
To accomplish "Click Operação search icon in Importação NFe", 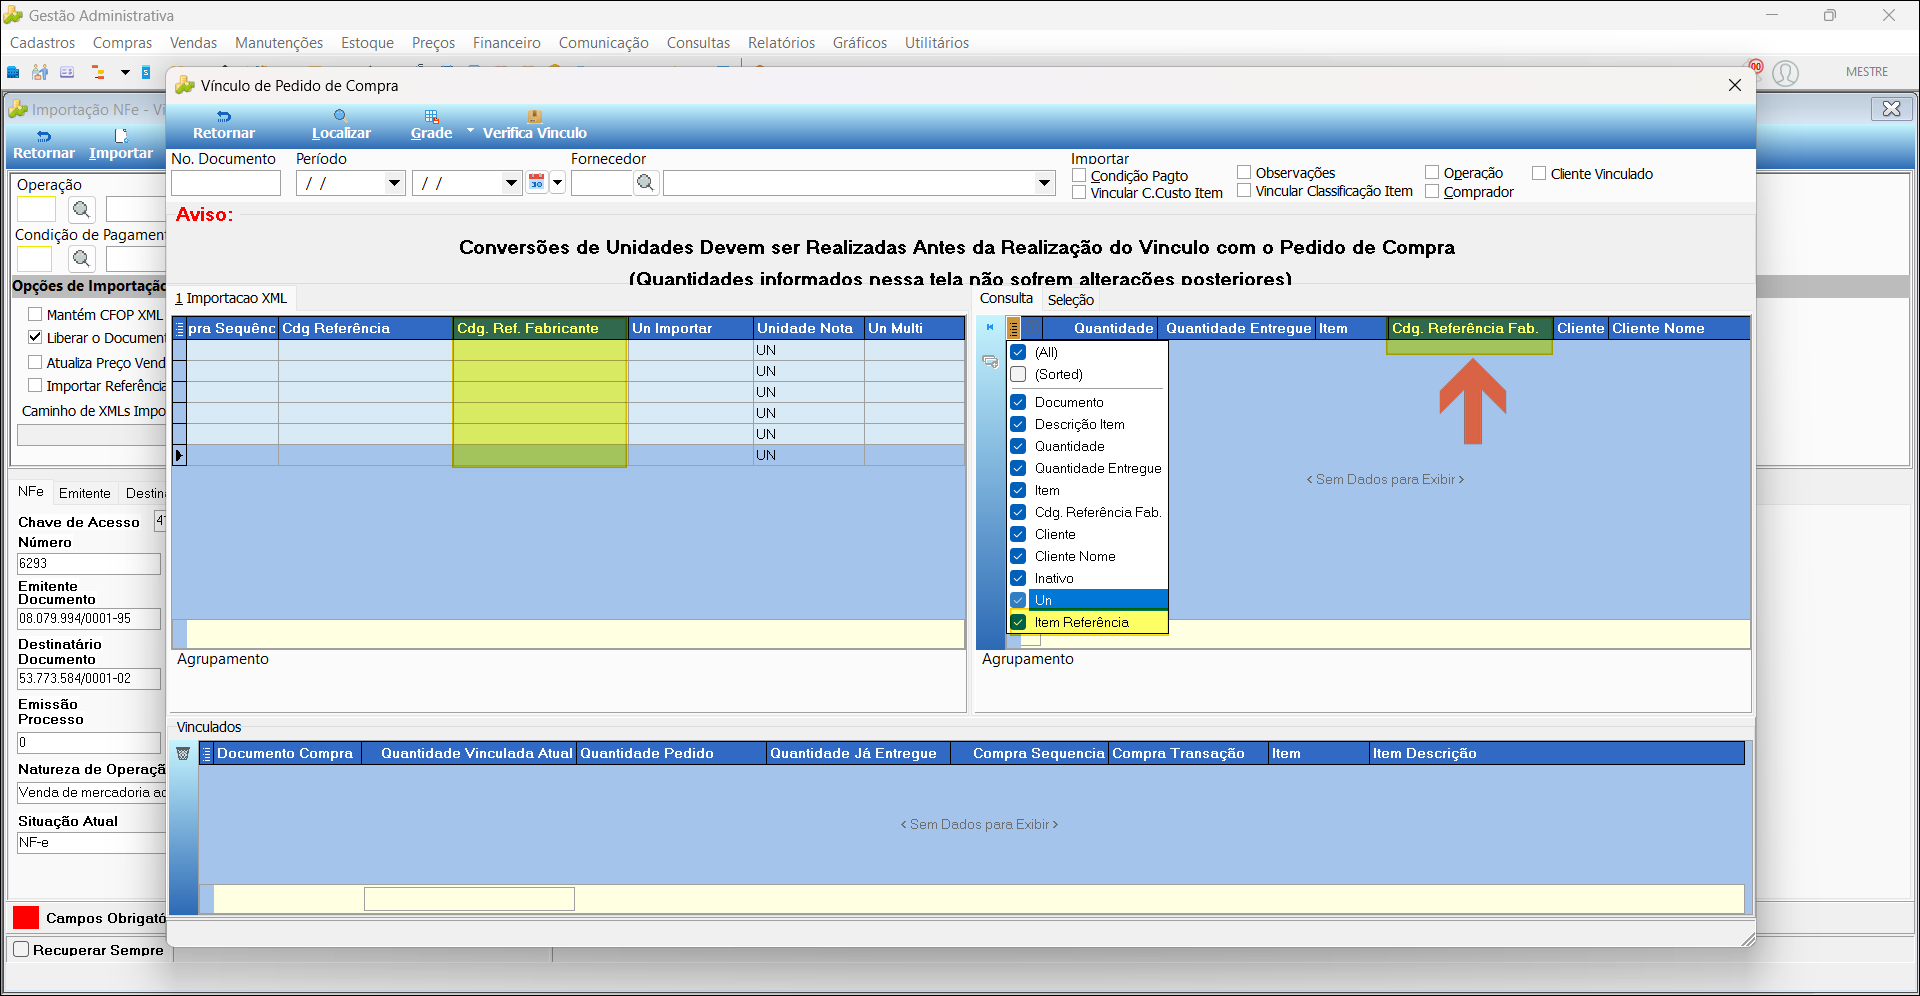I will [81, 209].
